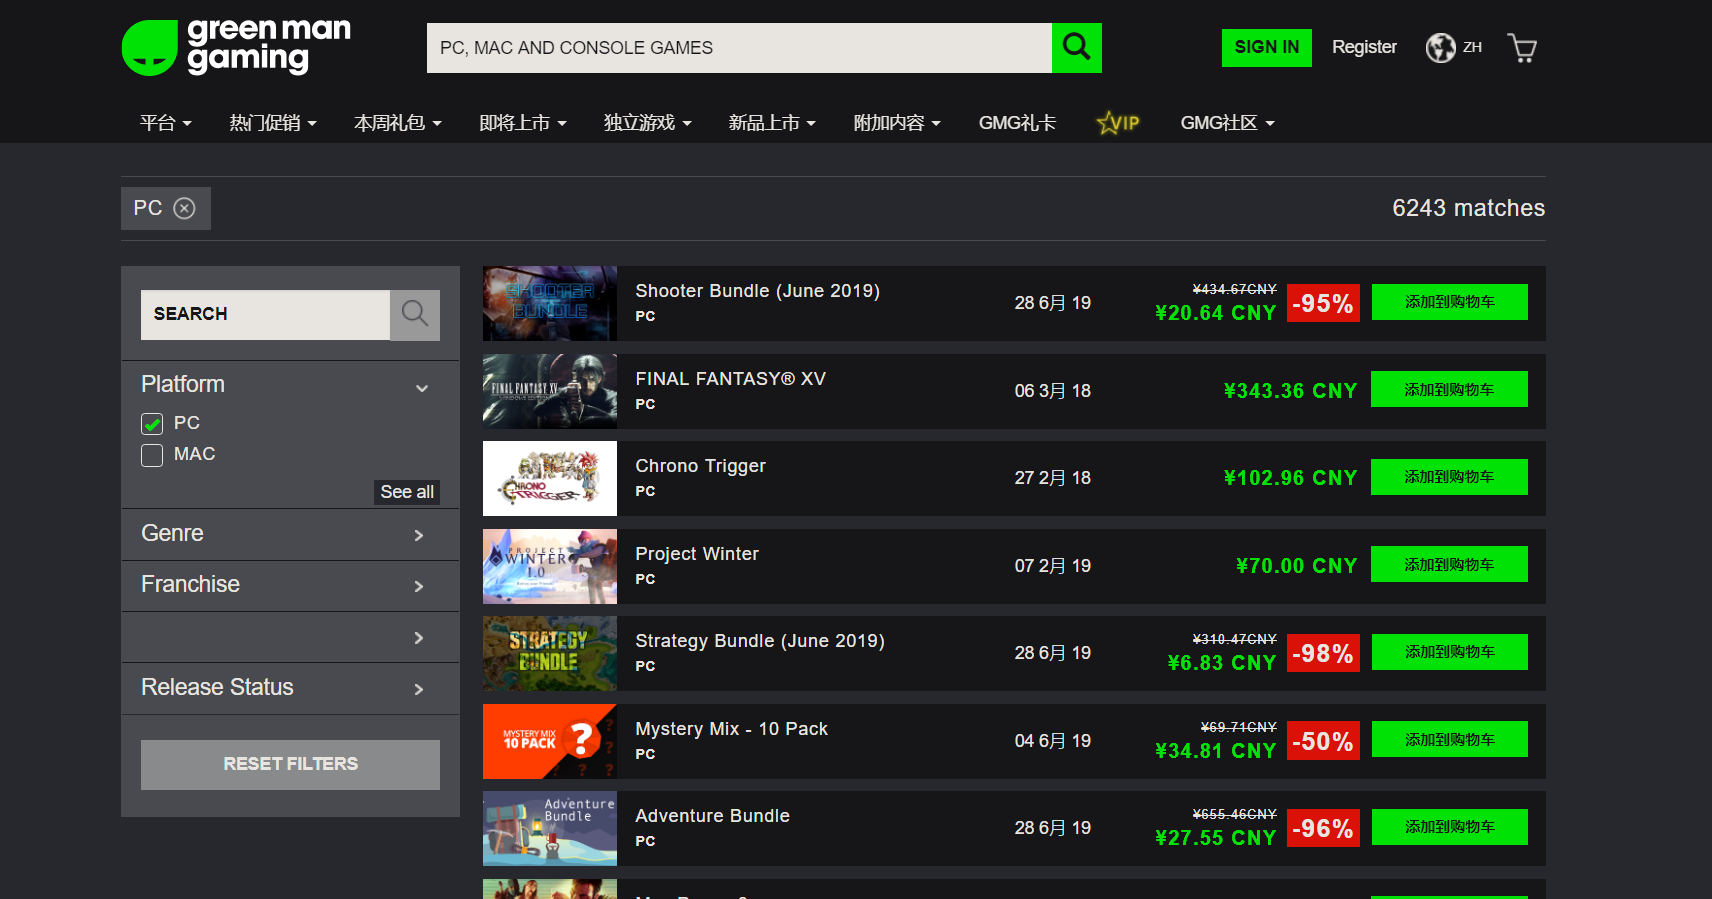Expand the Release Status filter

(x=290, y=688)
